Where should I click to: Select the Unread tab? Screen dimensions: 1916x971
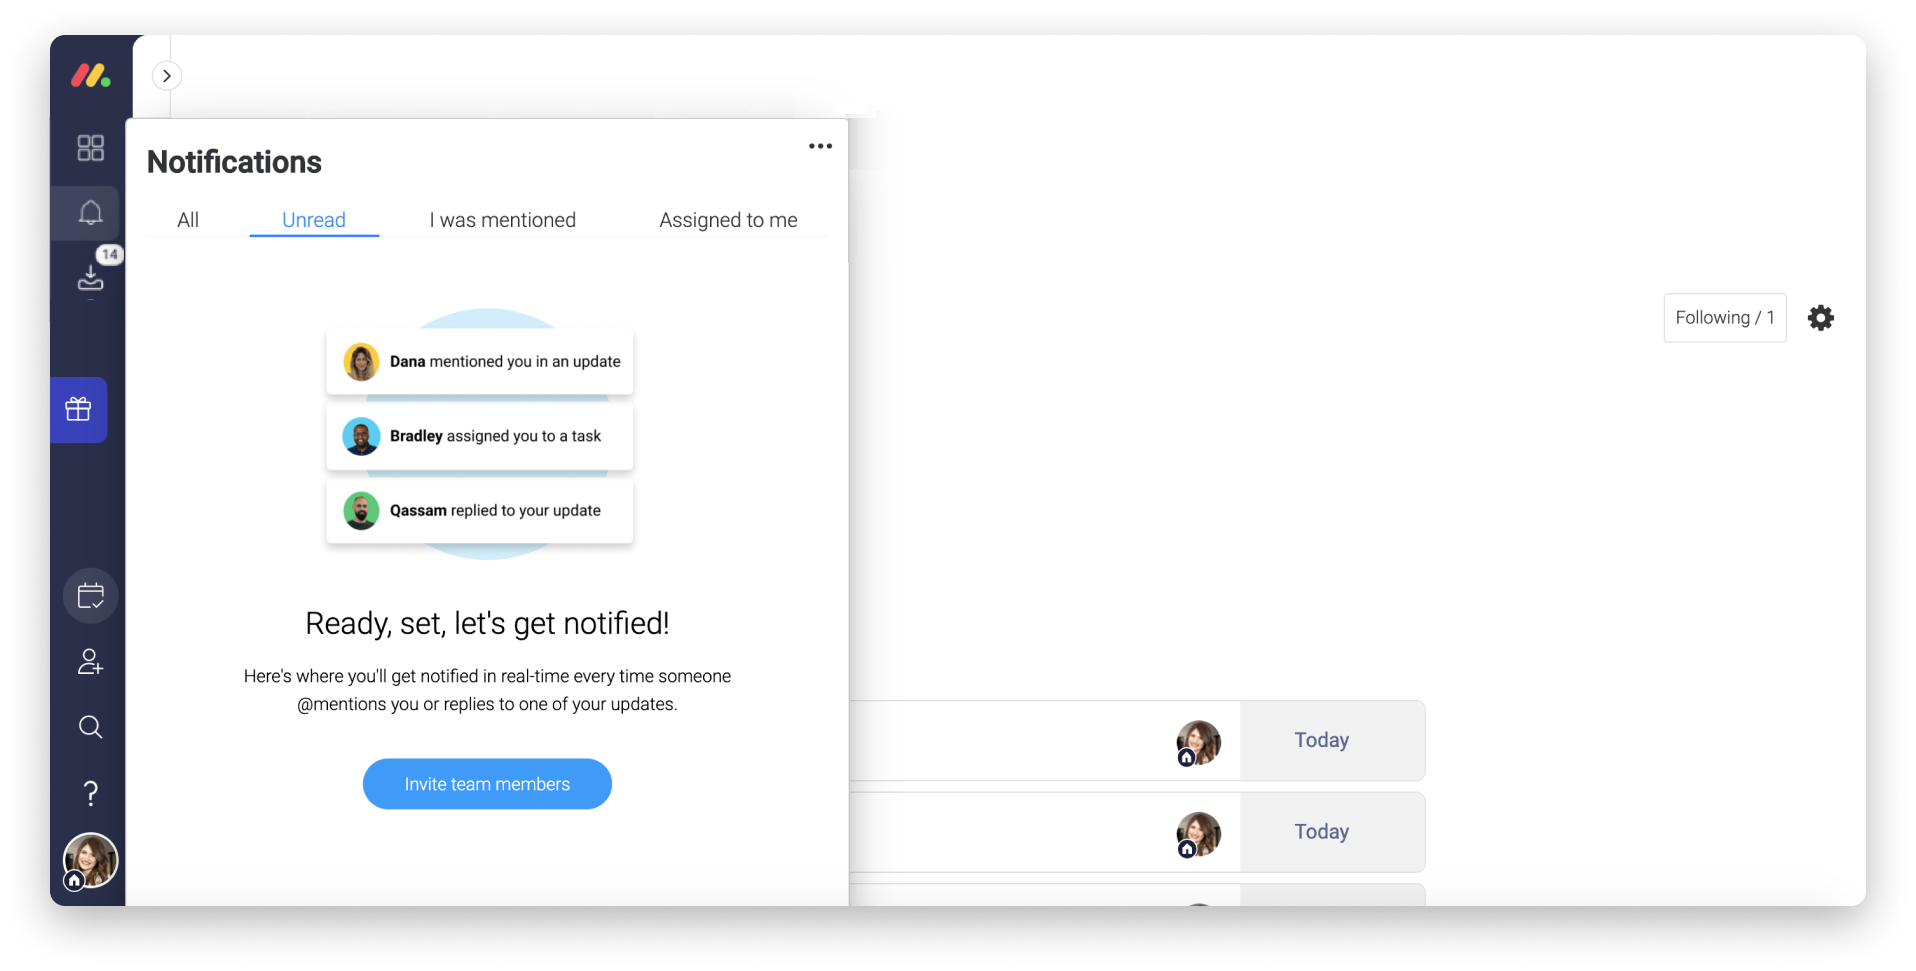(314, 220)
